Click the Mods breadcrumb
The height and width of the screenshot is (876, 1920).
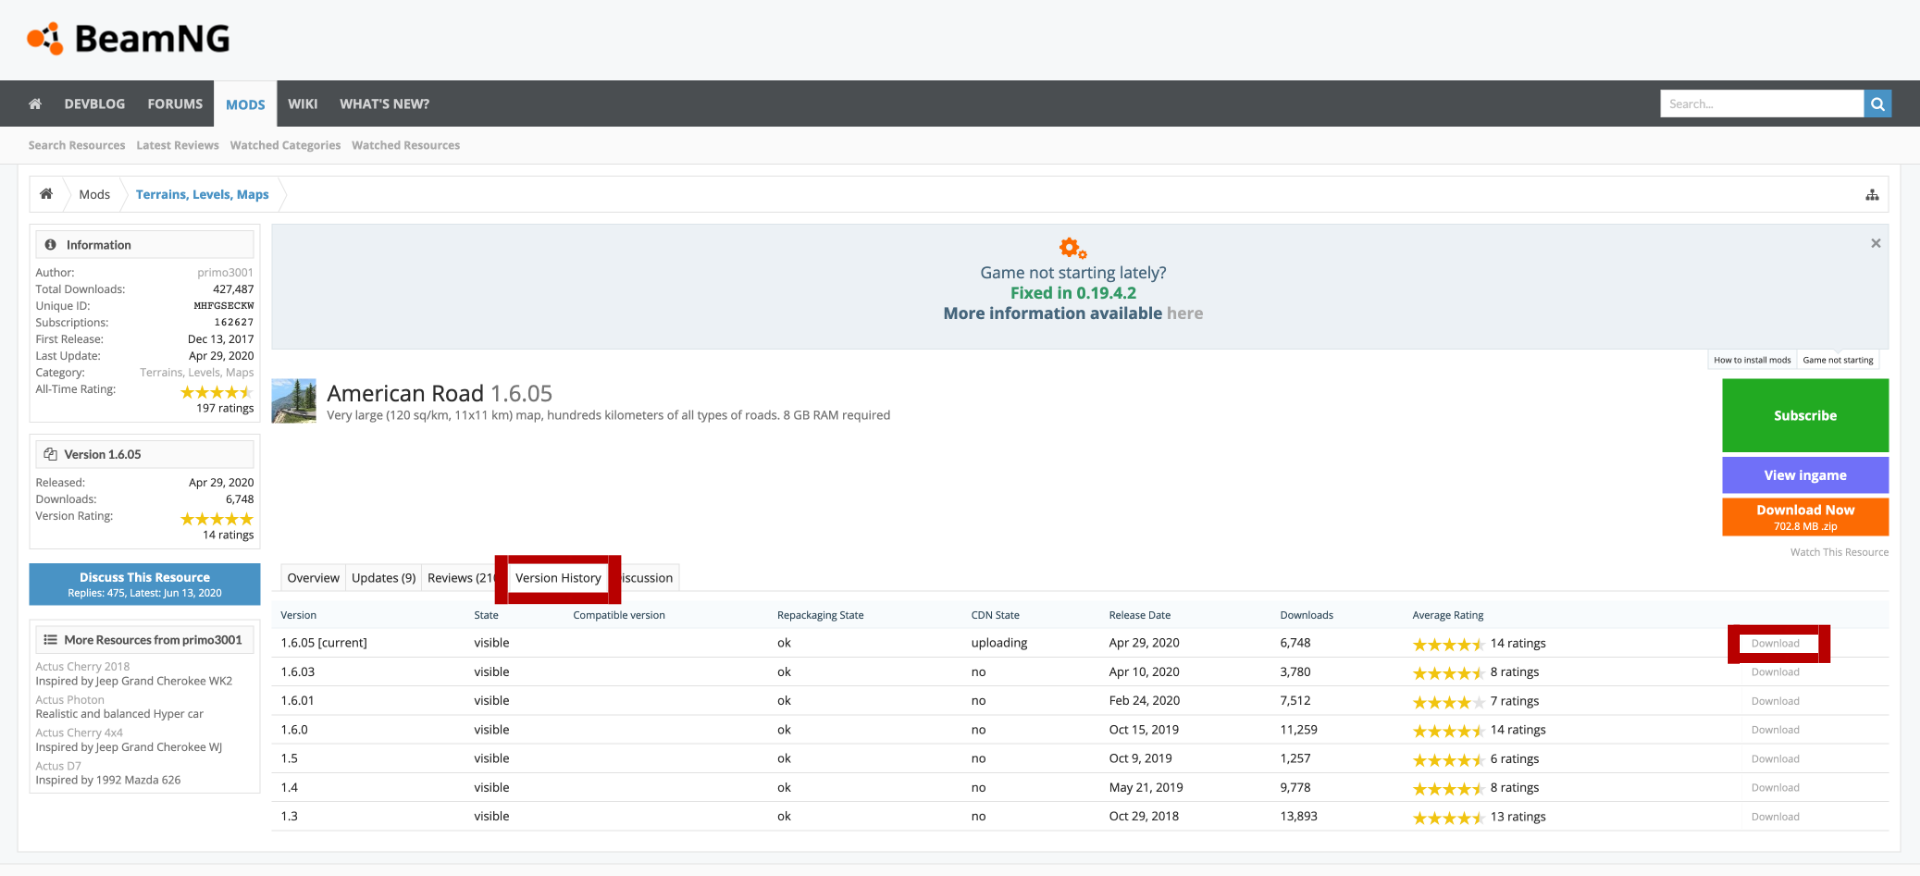pyautogui.click(x=95, y=194)
